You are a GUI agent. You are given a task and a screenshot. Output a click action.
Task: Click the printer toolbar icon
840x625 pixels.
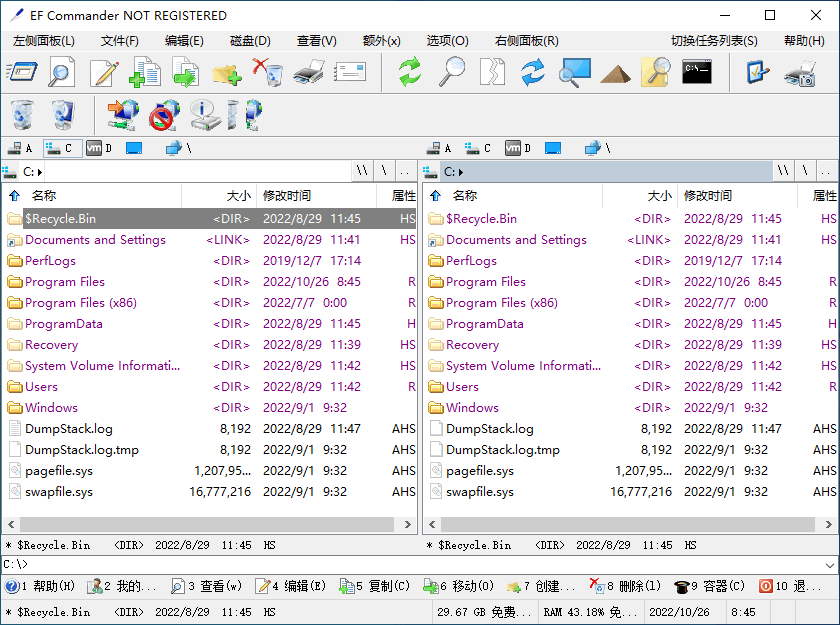pos(309,72)
